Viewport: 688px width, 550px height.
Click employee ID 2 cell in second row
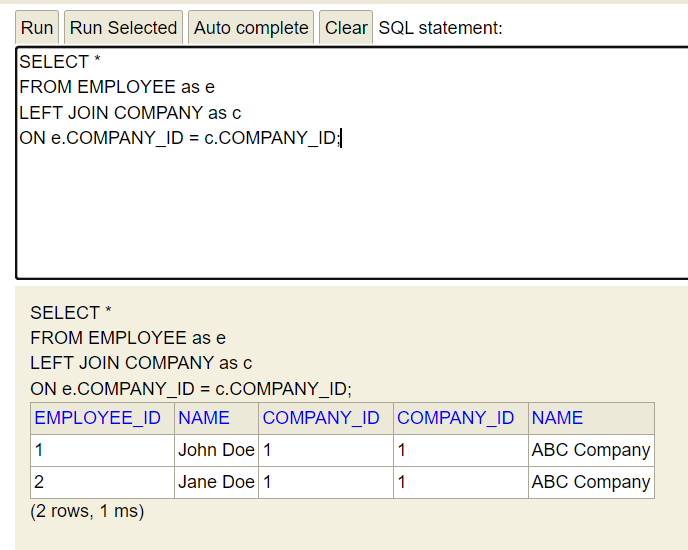[102, 482]
